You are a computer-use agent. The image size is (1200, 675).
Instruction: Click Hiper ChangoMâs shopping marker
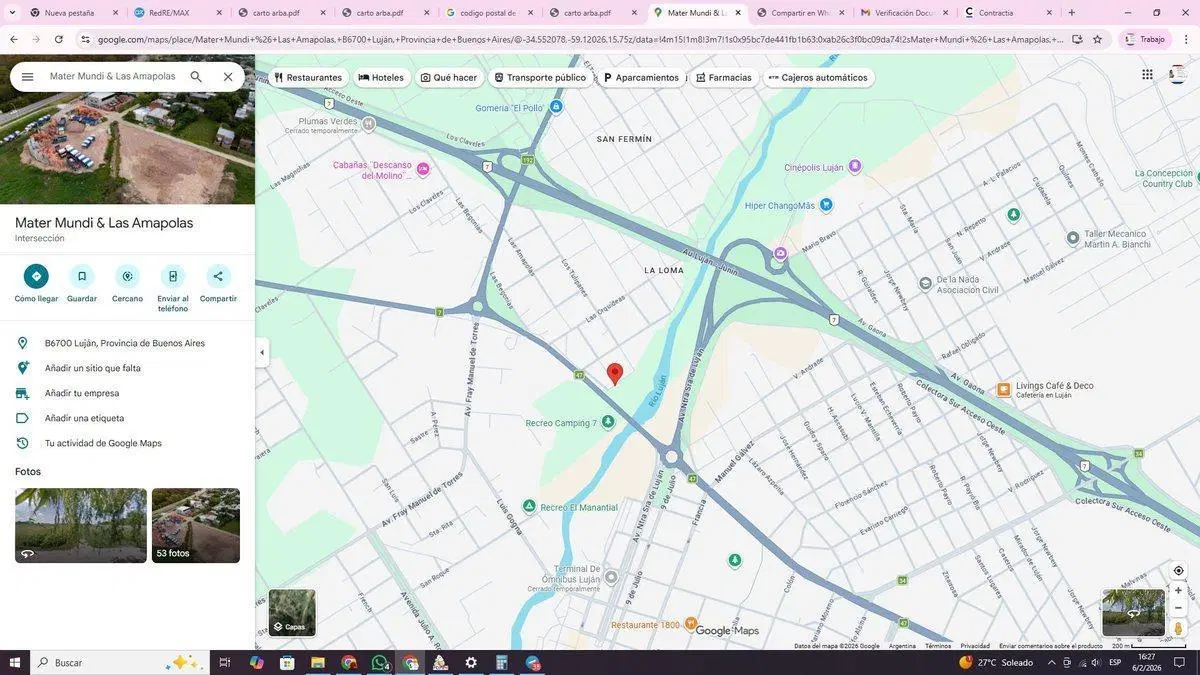tap(826, 205)
